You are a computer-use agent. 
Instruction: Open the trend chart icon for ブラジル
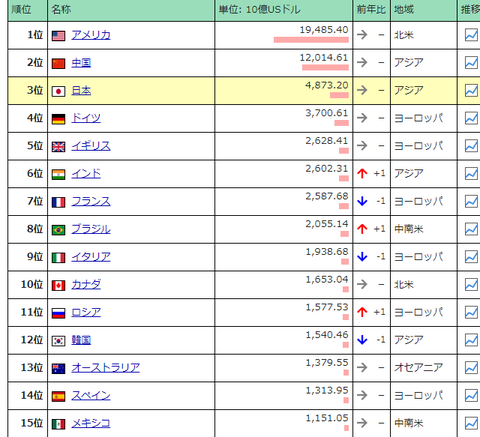click(471, 229)
